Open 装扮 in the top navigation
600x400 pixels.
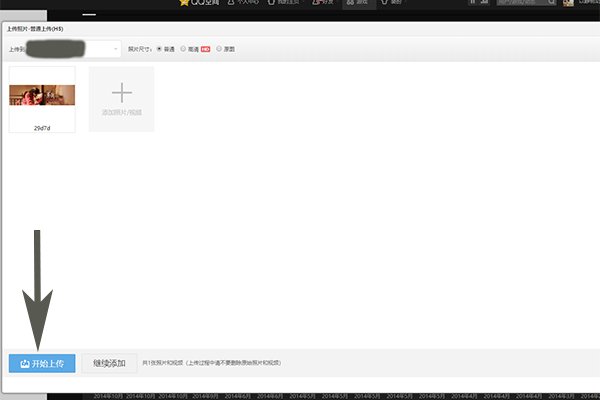pos(391,2)
